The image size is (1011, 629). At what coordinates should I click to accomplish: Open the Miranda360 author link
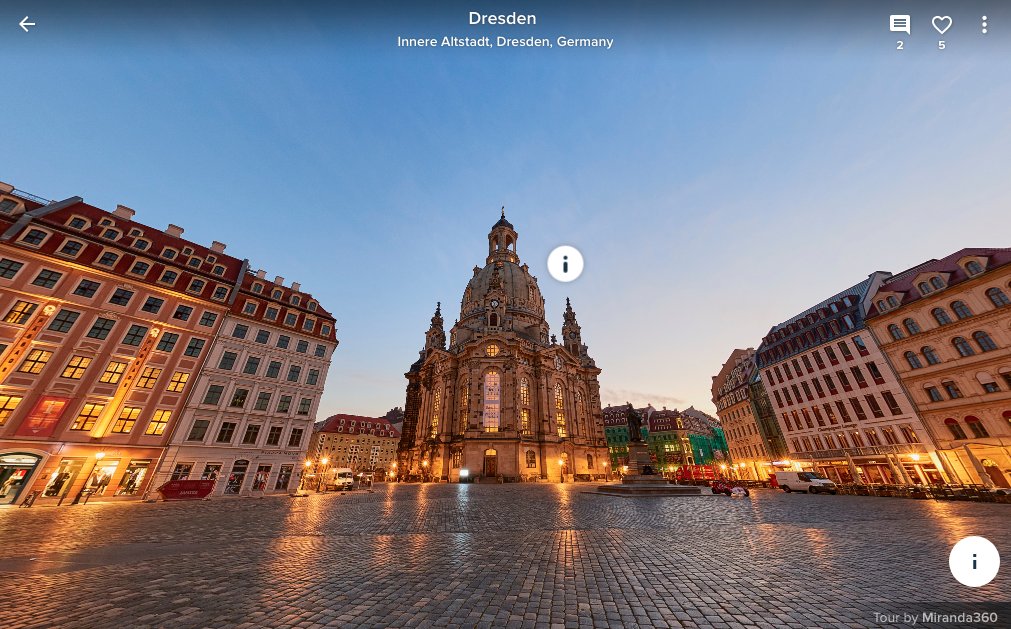click(x=959, y=617)
